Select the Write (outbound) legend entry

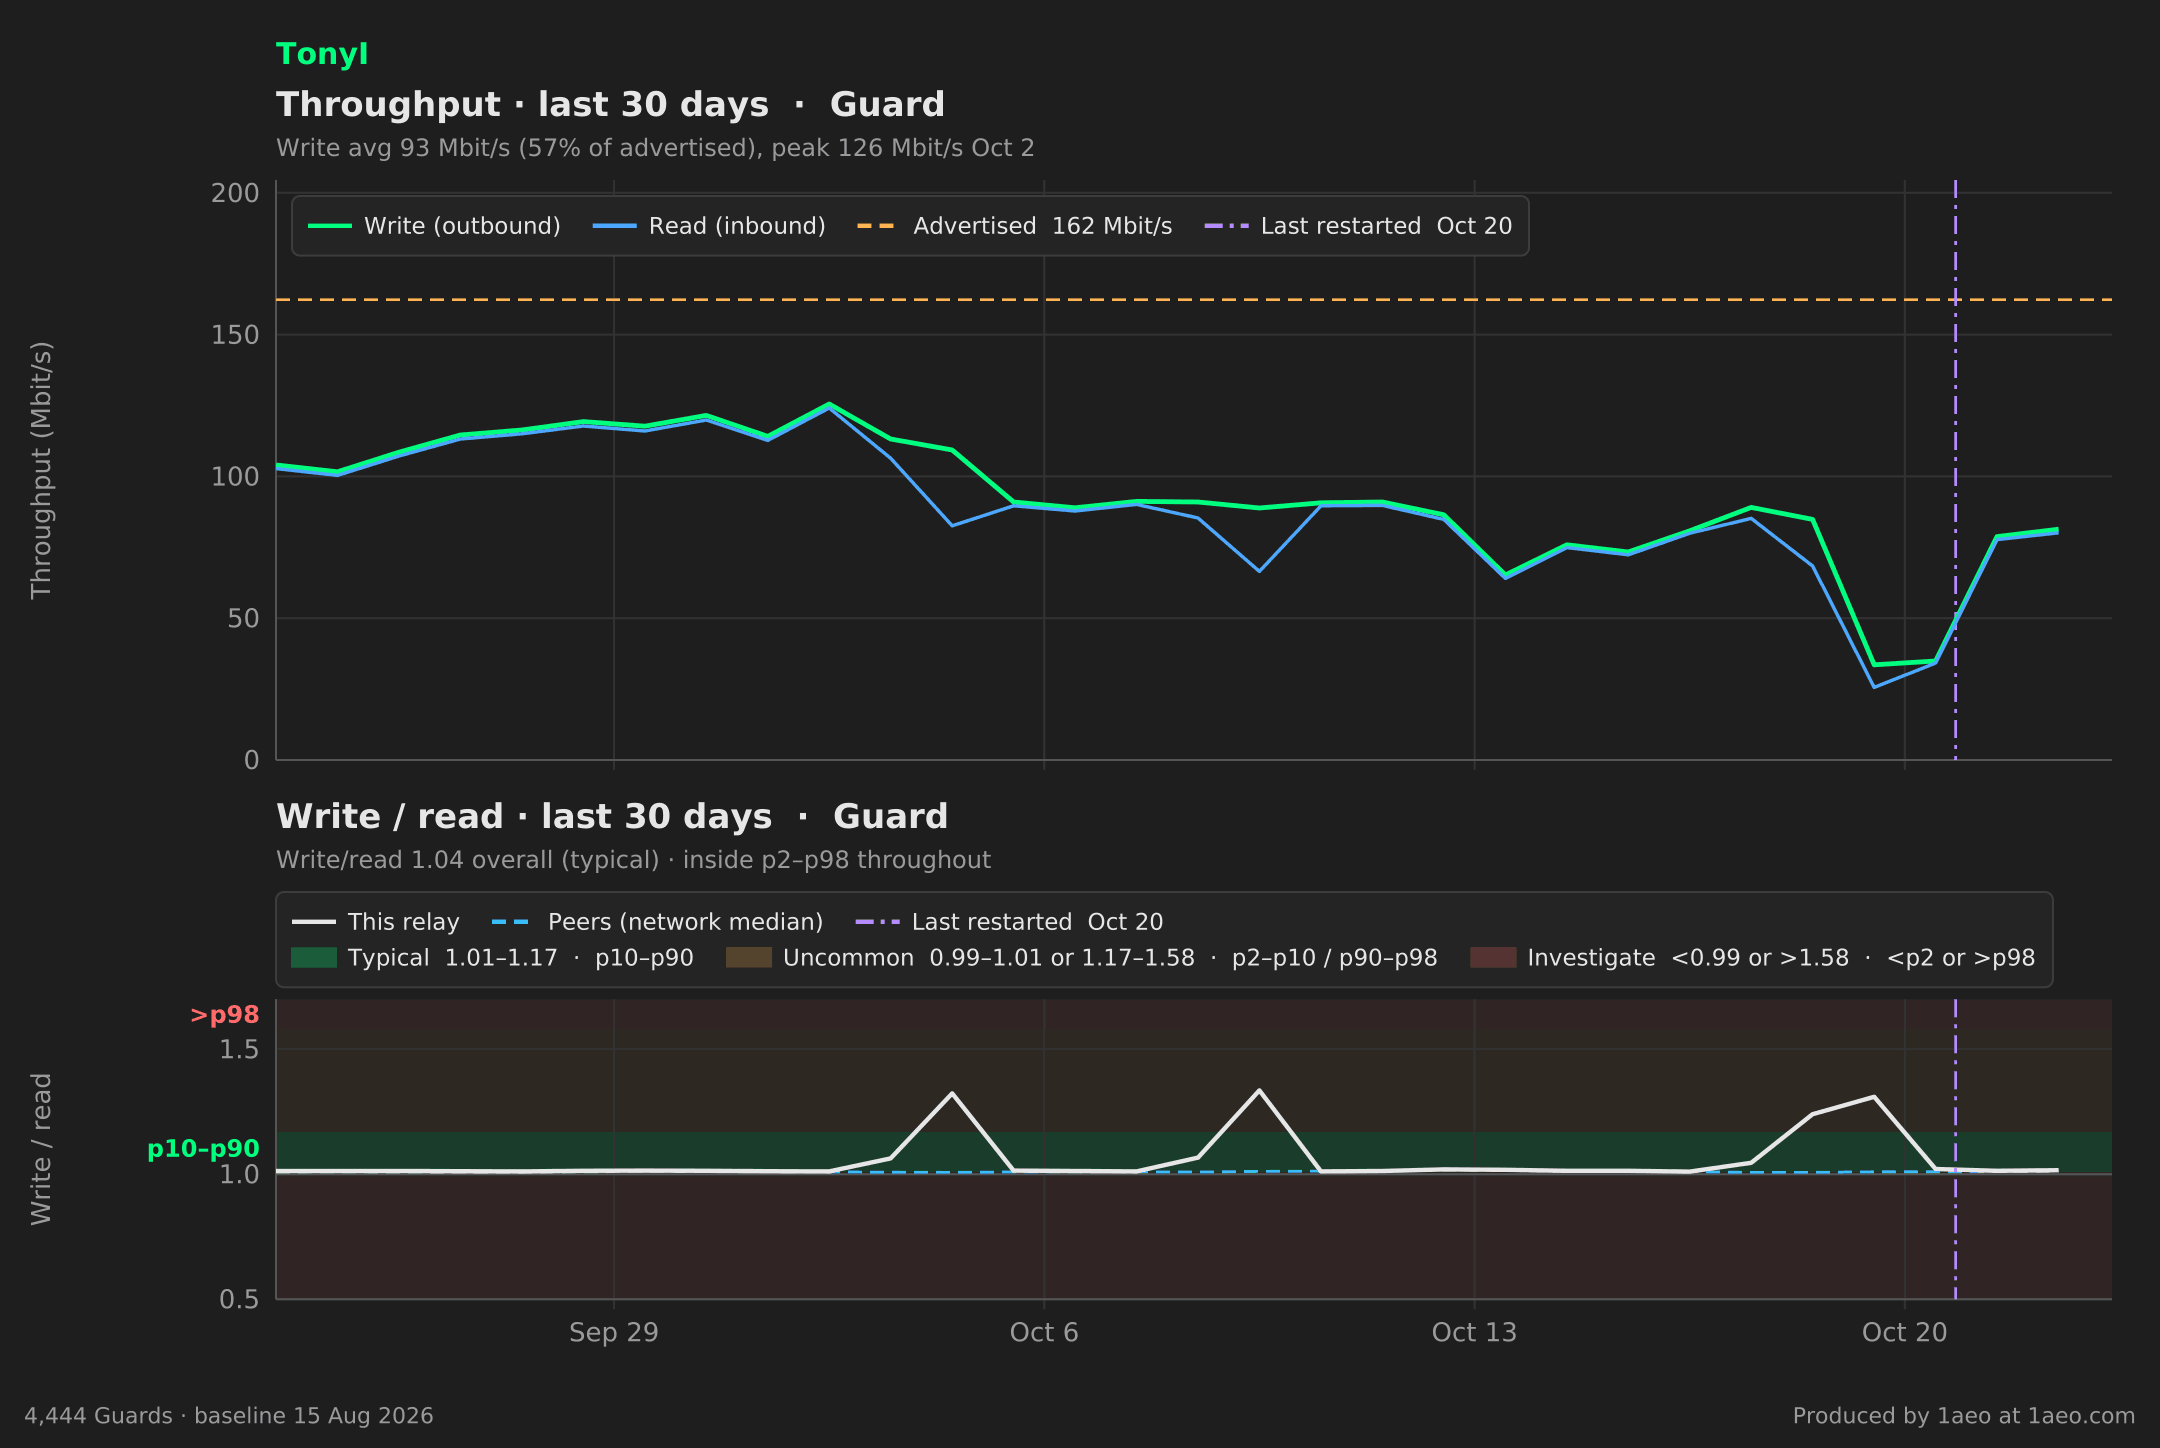[434, 226]
